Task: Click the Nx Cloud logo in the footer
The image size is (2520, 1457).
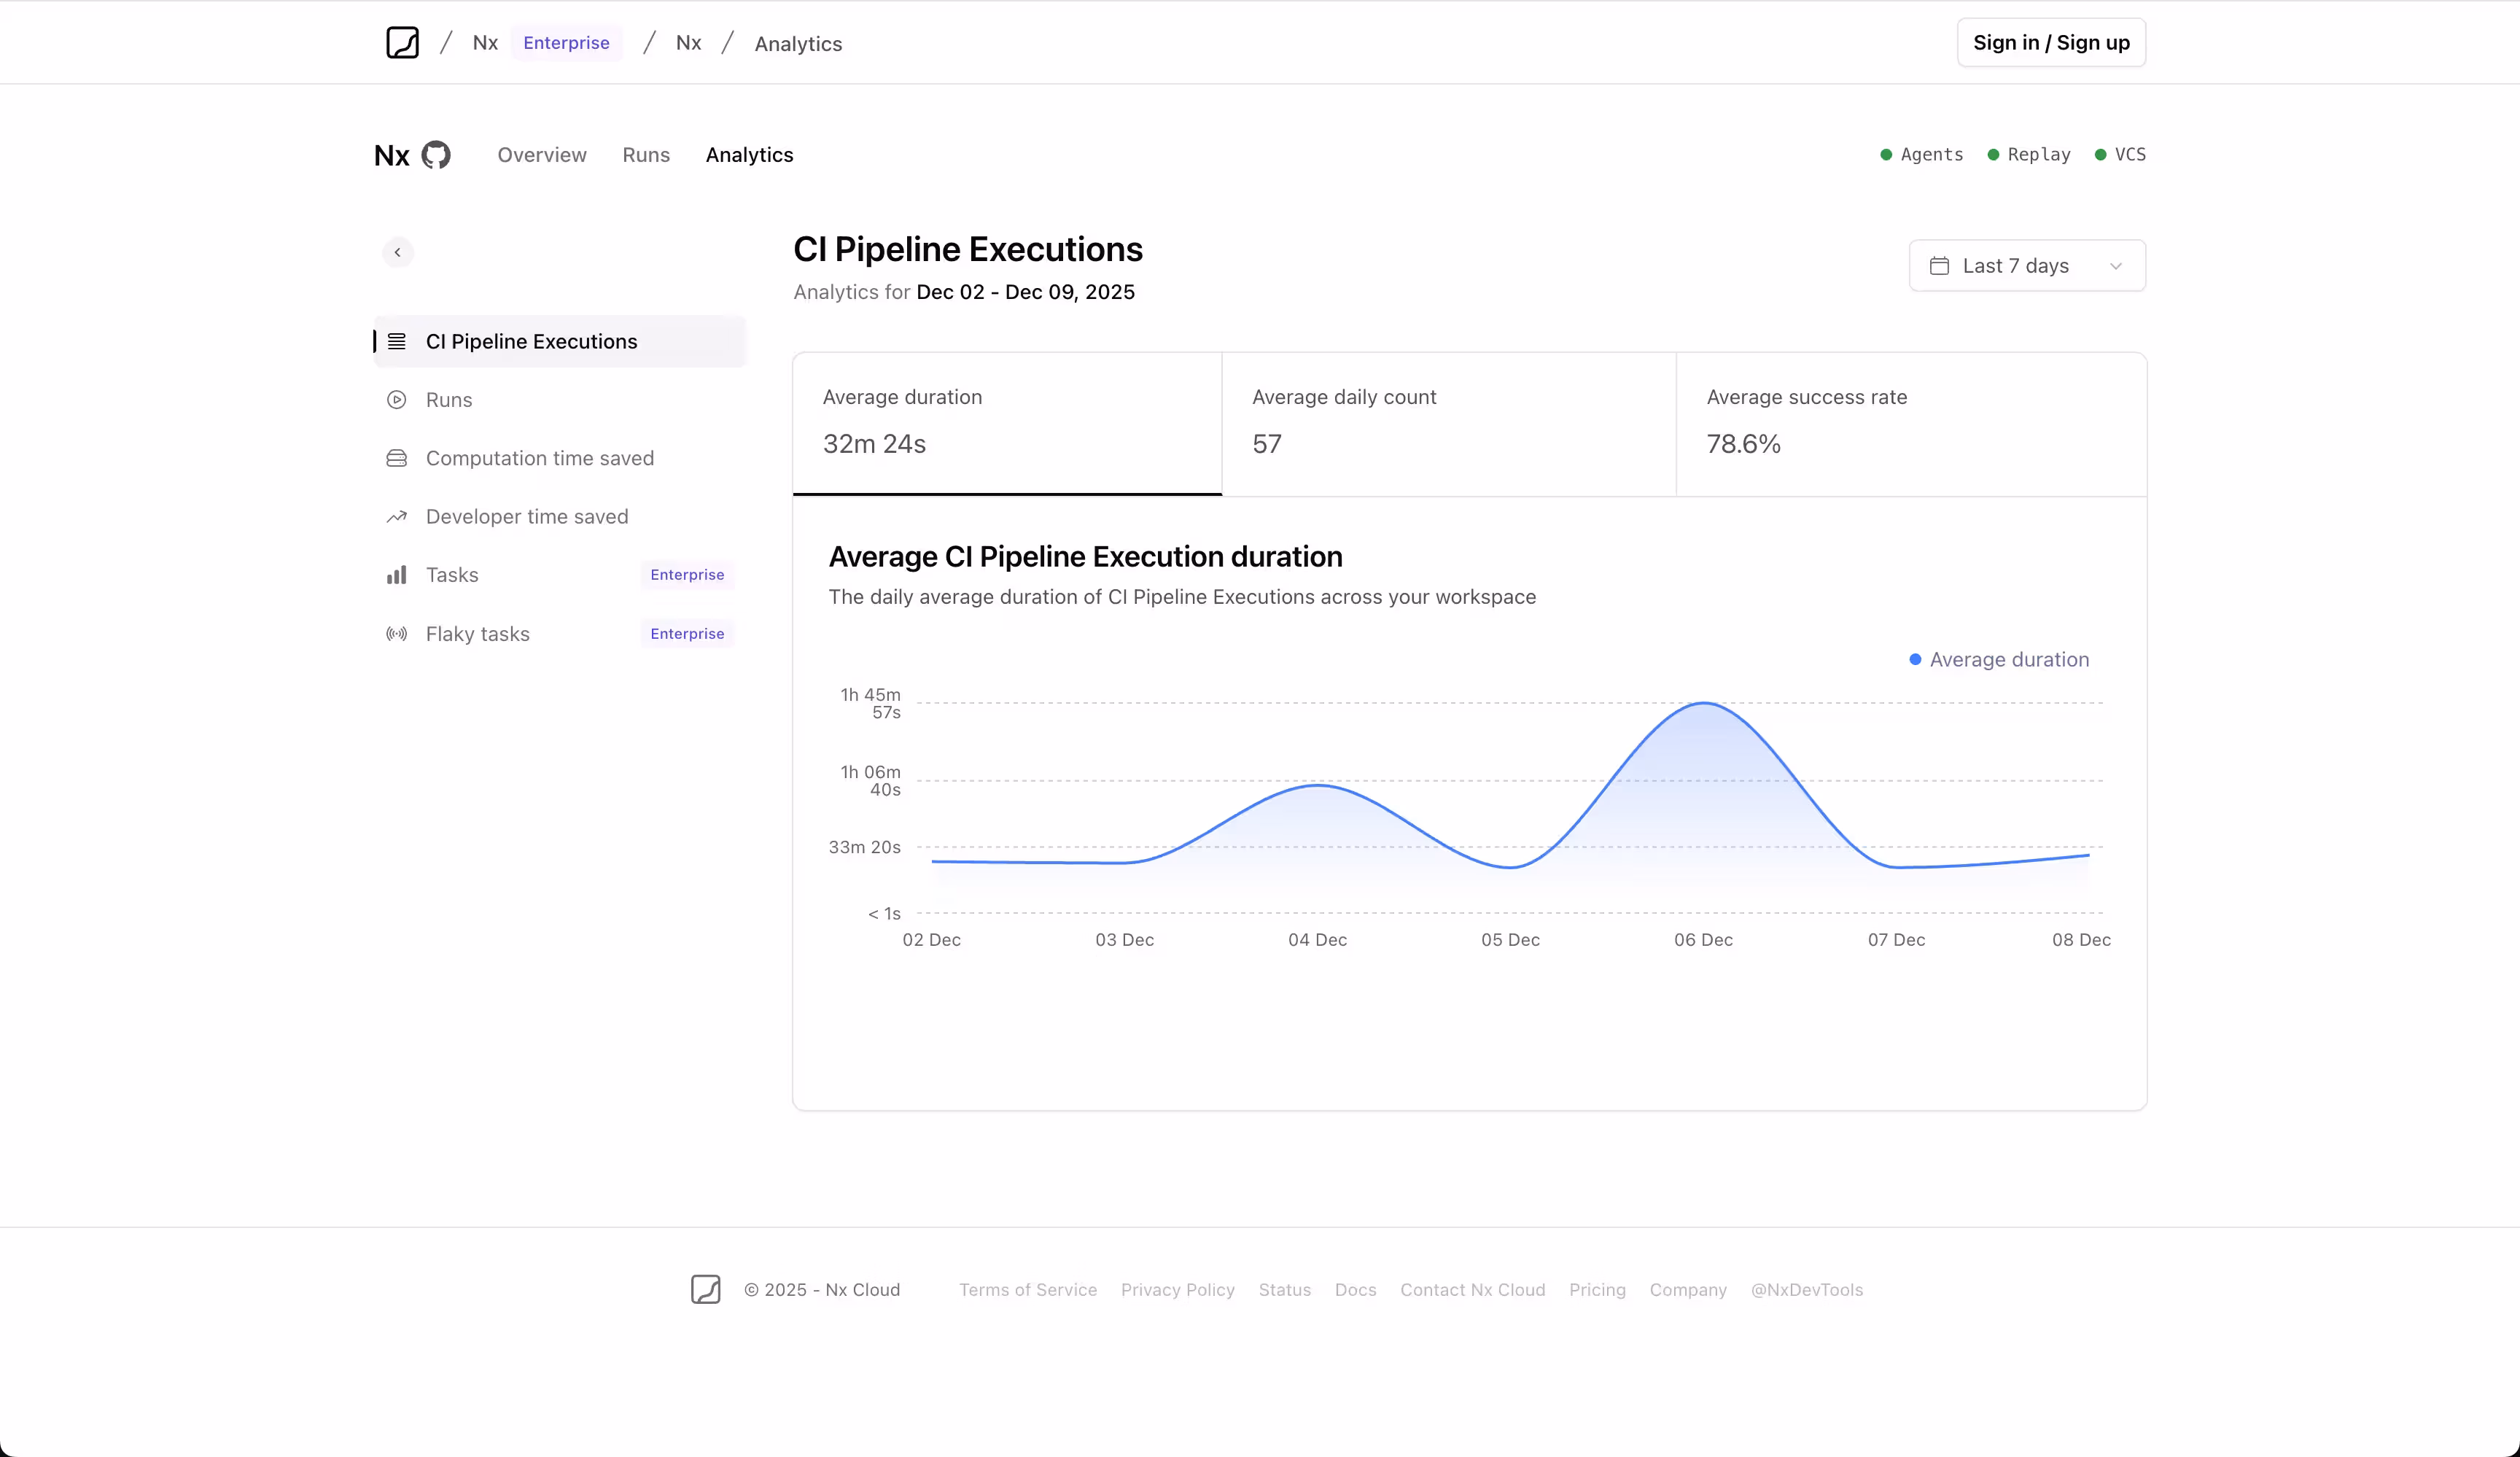Action: 707,1290
